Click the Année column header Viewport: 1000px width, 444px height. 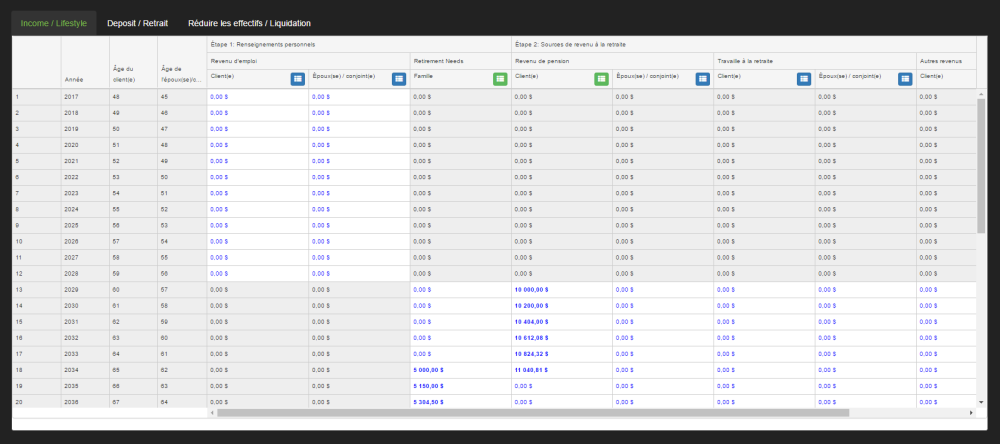coord(85,62)
